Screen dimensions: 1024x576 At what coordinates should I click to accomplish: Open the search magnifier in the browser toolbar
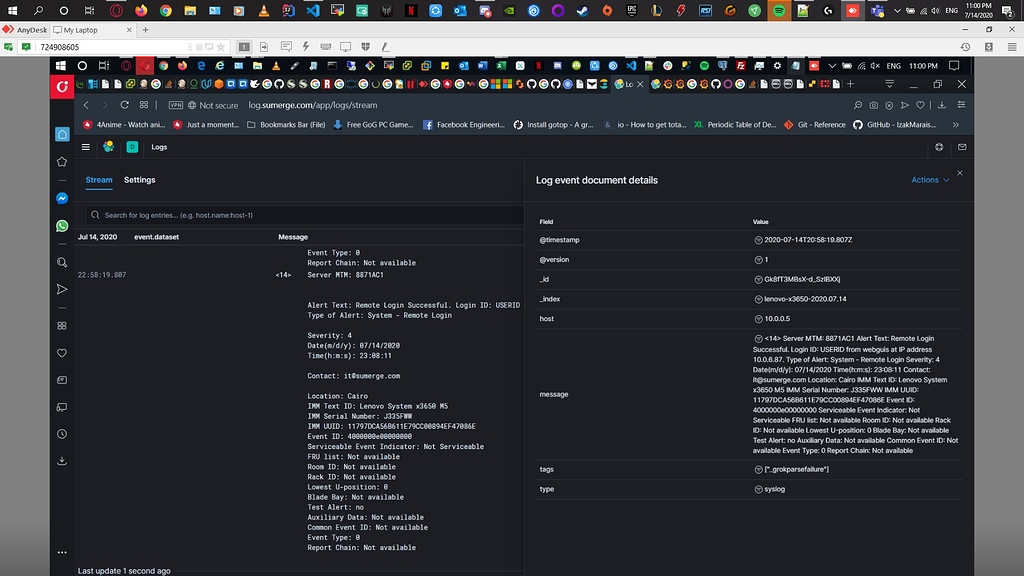pos(858,104)
